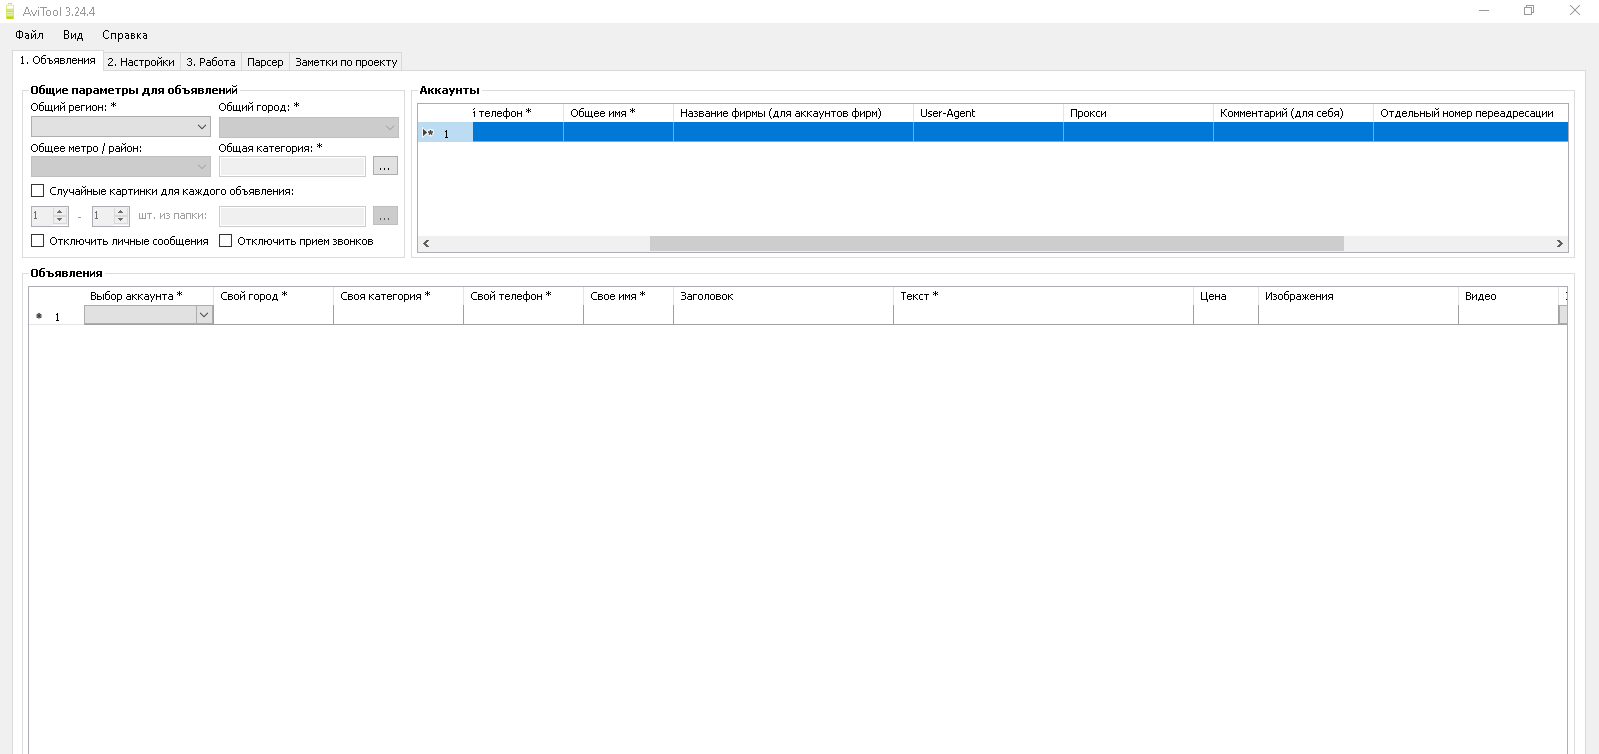Open the Заметки по проекту tab
The height and width of the screenshot is (754, 1599).
pyautogui.click(x=346, y=62)
